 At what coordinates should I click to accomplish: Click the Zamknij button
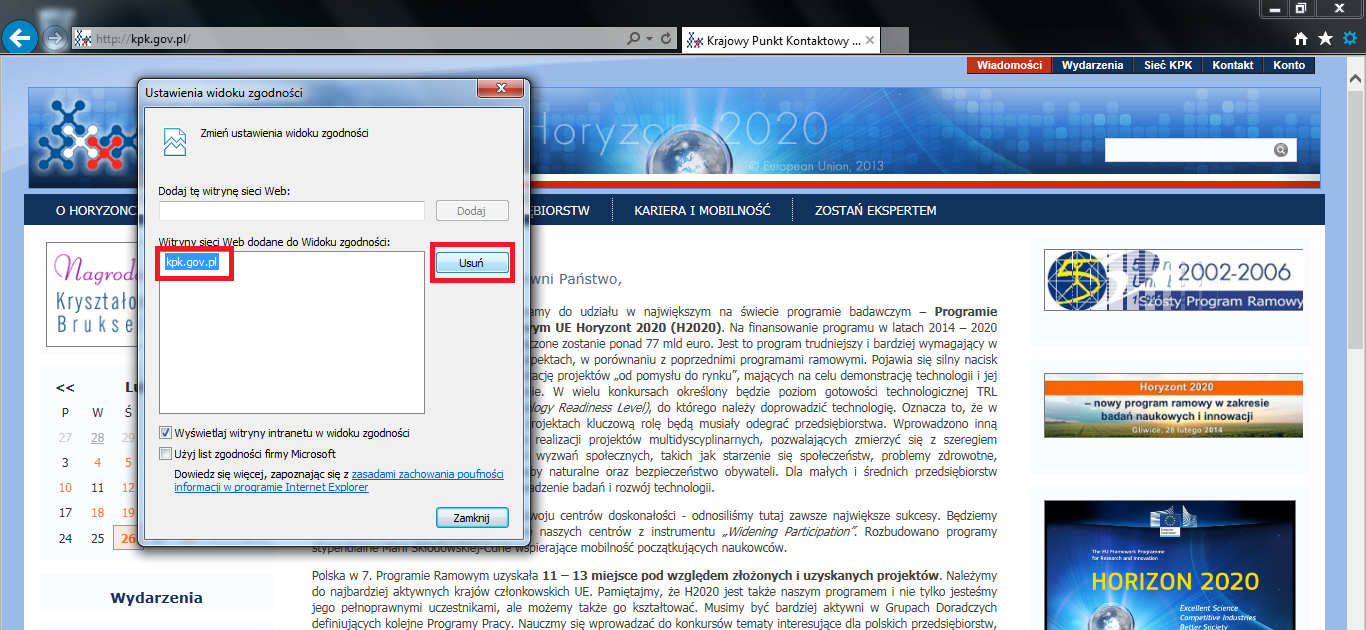tap(472, 518)
